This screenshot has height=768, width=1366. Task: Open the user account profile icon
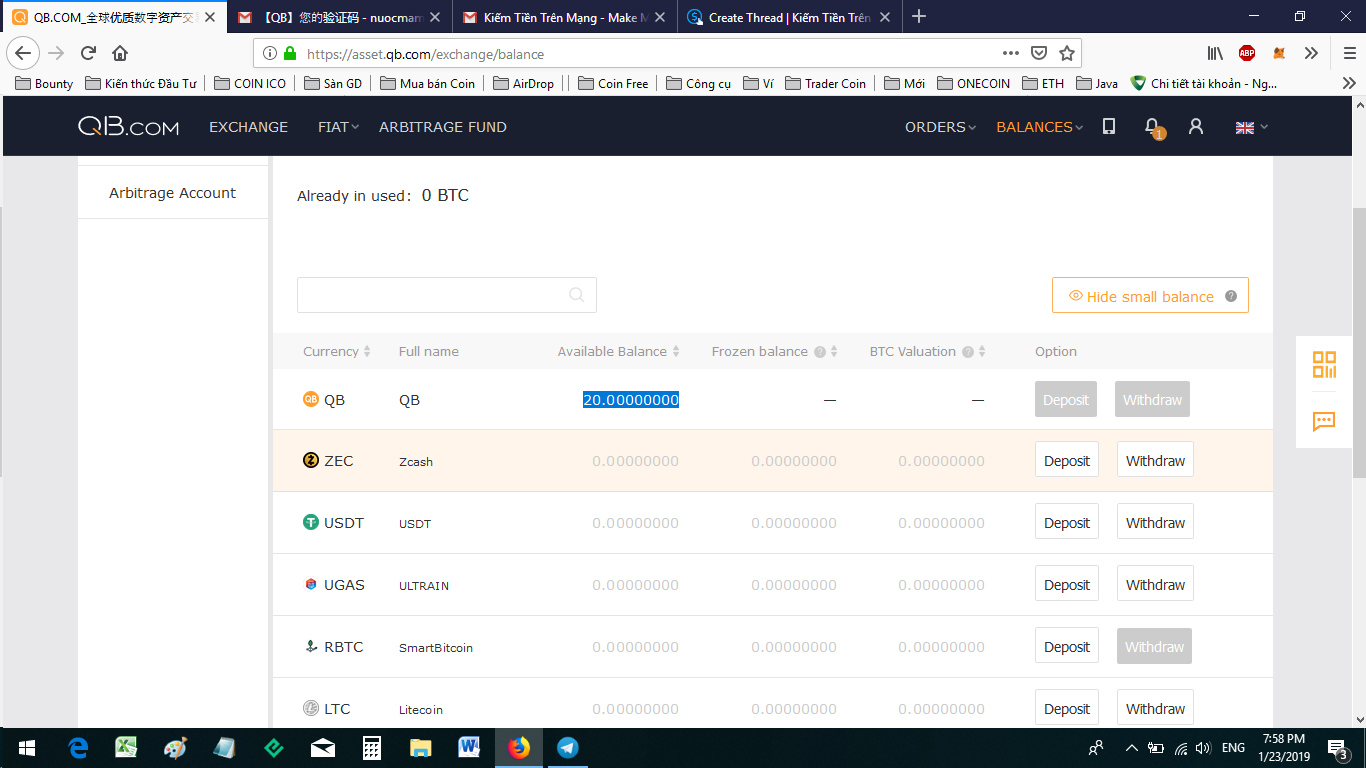coord(1196,127)
